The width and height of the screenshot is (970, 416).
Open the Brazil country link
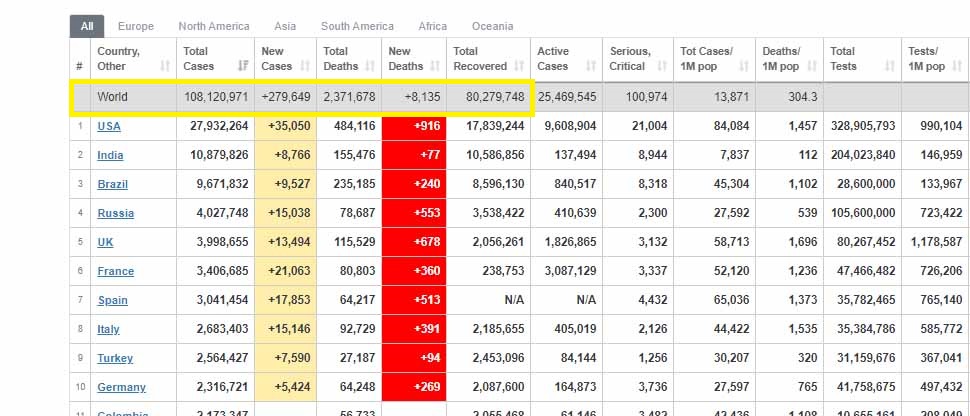coord(113,184)
